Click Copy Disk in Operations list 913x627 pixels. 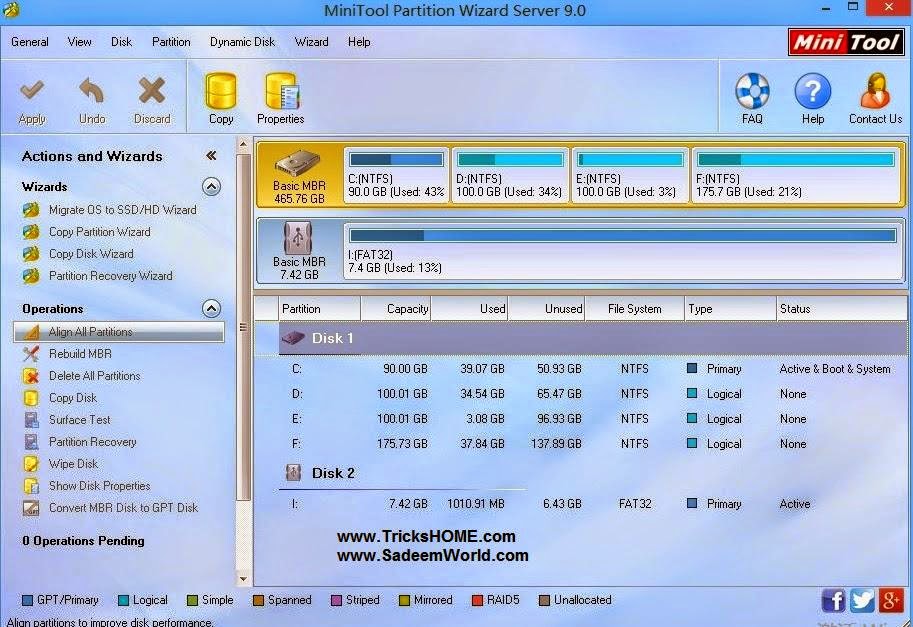pyautogui.click(x=73, y=398)
